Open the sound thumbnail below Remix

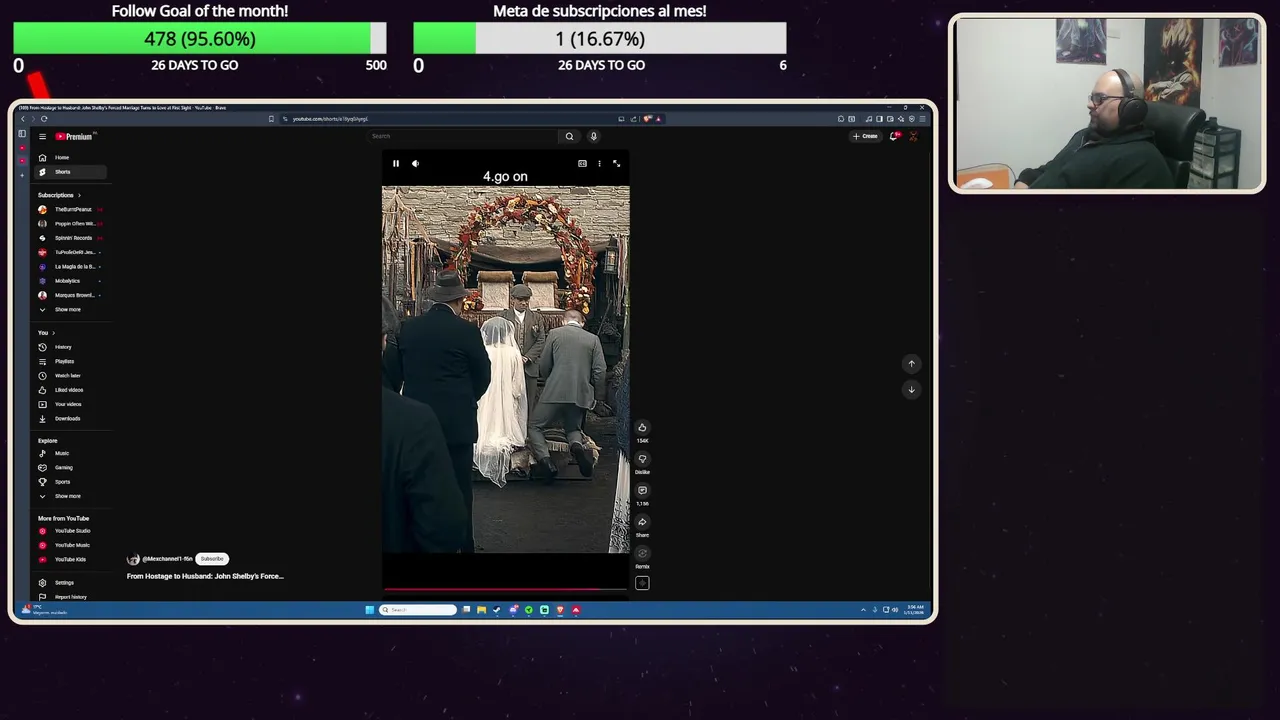point(642,583)
